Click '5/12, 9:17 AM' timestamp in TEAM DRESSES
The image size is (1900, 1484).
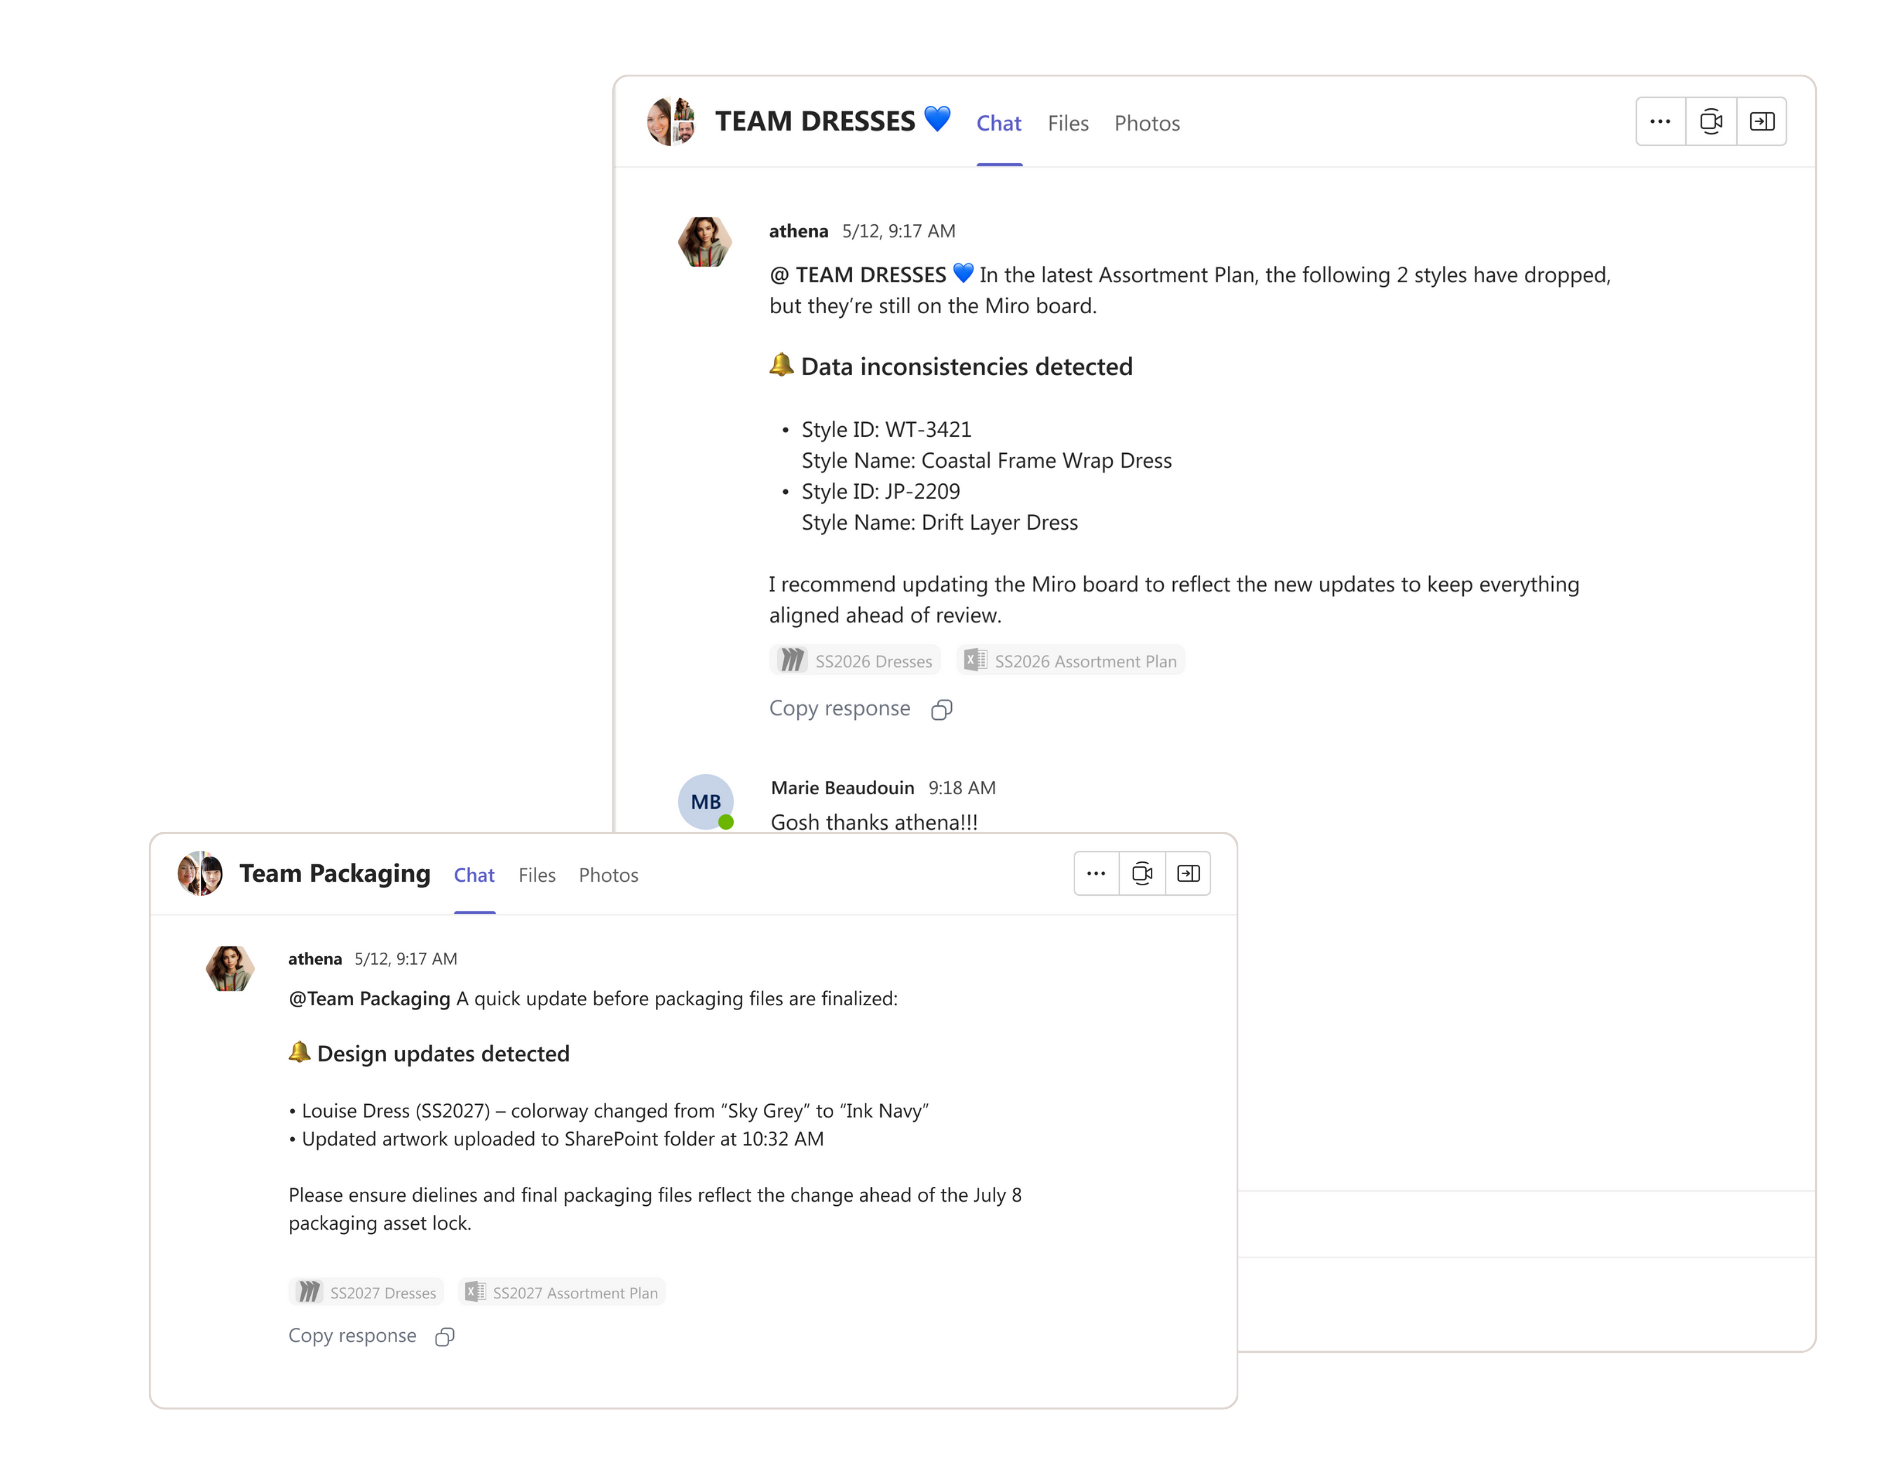pos(899,231)
